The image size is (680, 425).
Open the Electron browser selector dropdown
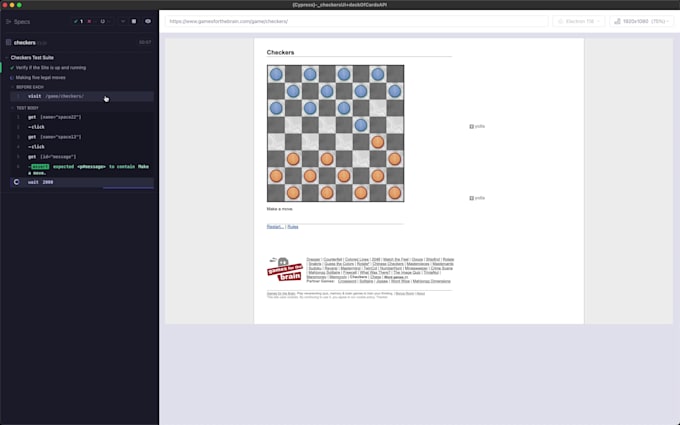(x=579, y=21)
